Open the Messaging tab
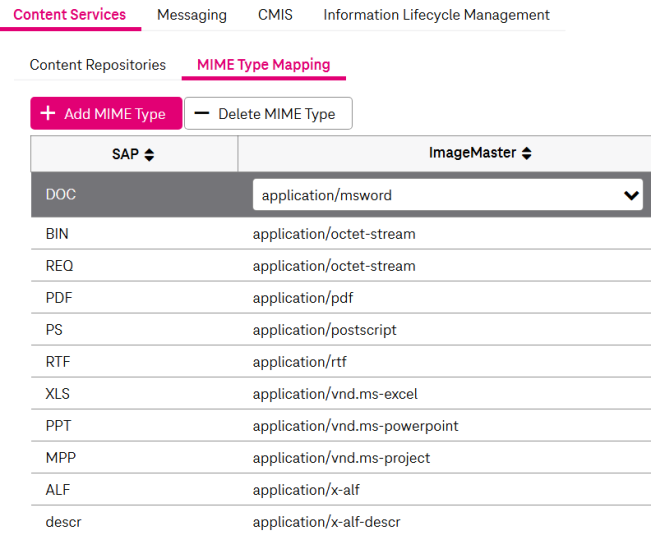This screenshot has height=535, width=651. click(192, 15)
